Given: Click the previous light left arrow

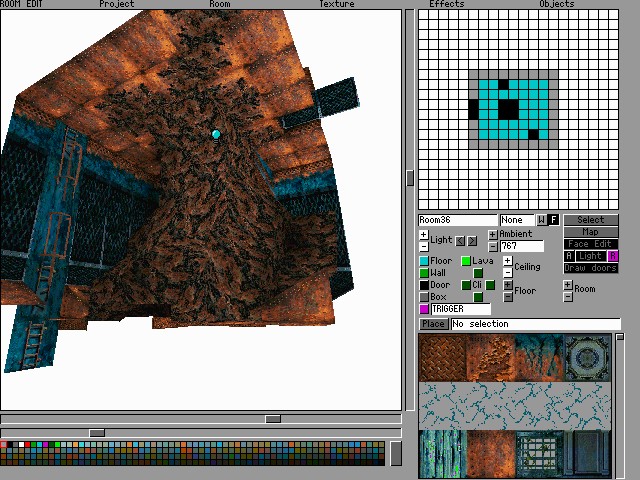Looking at the screenshot, I should coord(460,241).
